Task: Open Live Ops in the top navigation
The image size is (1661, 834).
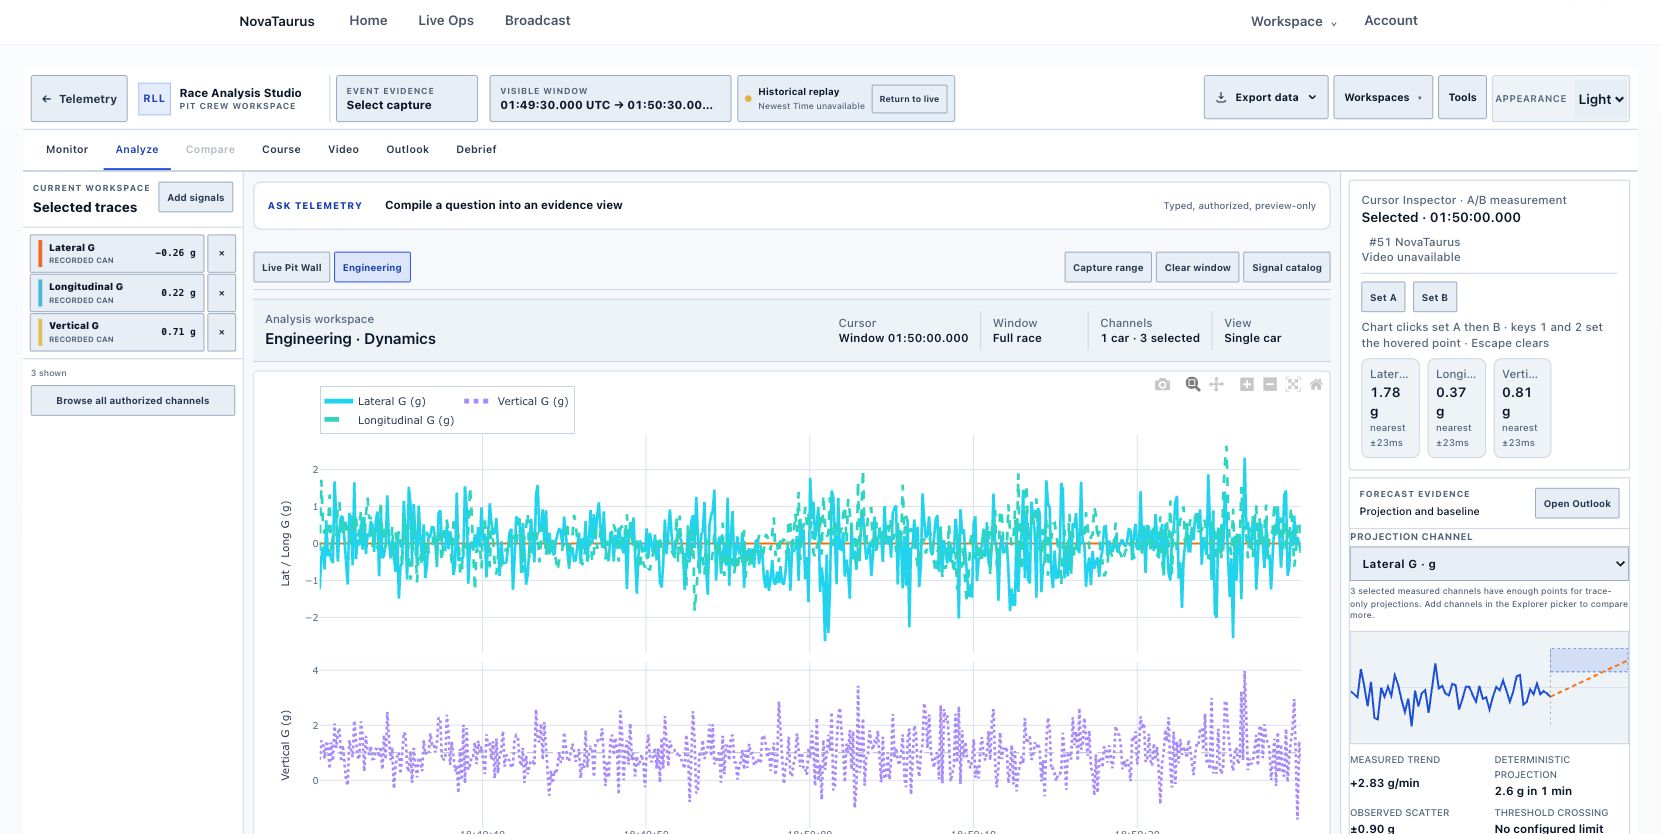Action: pos(446,21)
